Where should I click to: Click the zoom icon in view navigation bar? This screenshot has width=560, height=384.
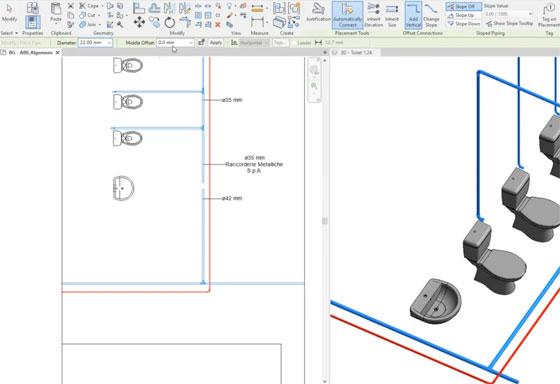coord(314,86)
